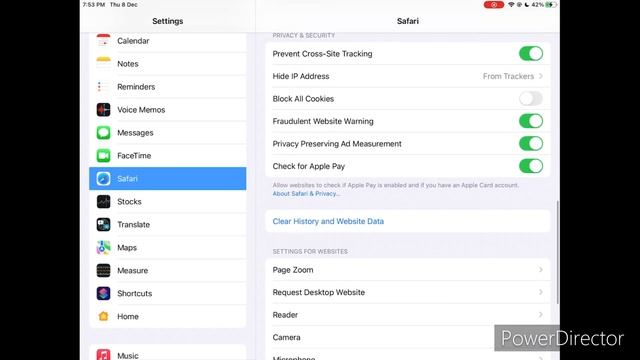Tap the Request Desktop Website label
The width and height of the screenshot is (640, 360).
tap(319, 292)
